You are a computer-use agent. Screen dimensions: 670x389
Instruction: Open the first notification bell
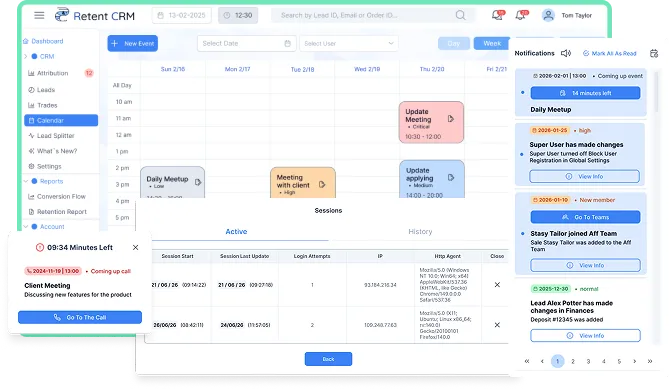[x=497, y=15]
